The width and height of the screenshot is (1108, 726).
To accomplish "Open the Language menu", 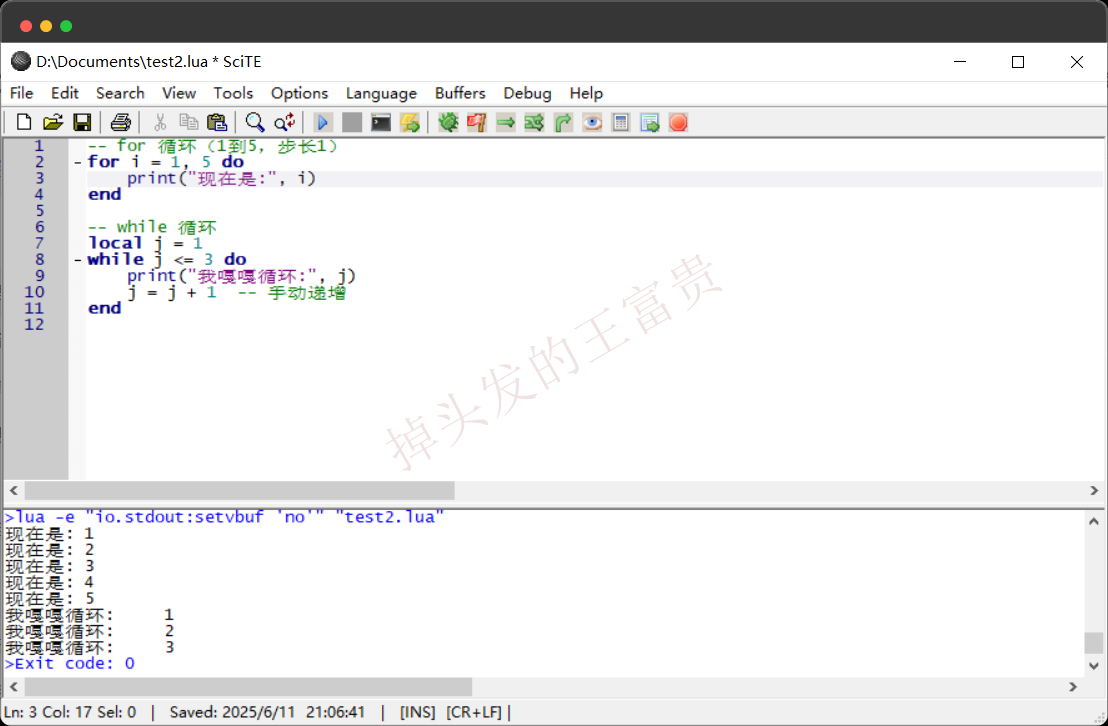I will tap(382, 93).
